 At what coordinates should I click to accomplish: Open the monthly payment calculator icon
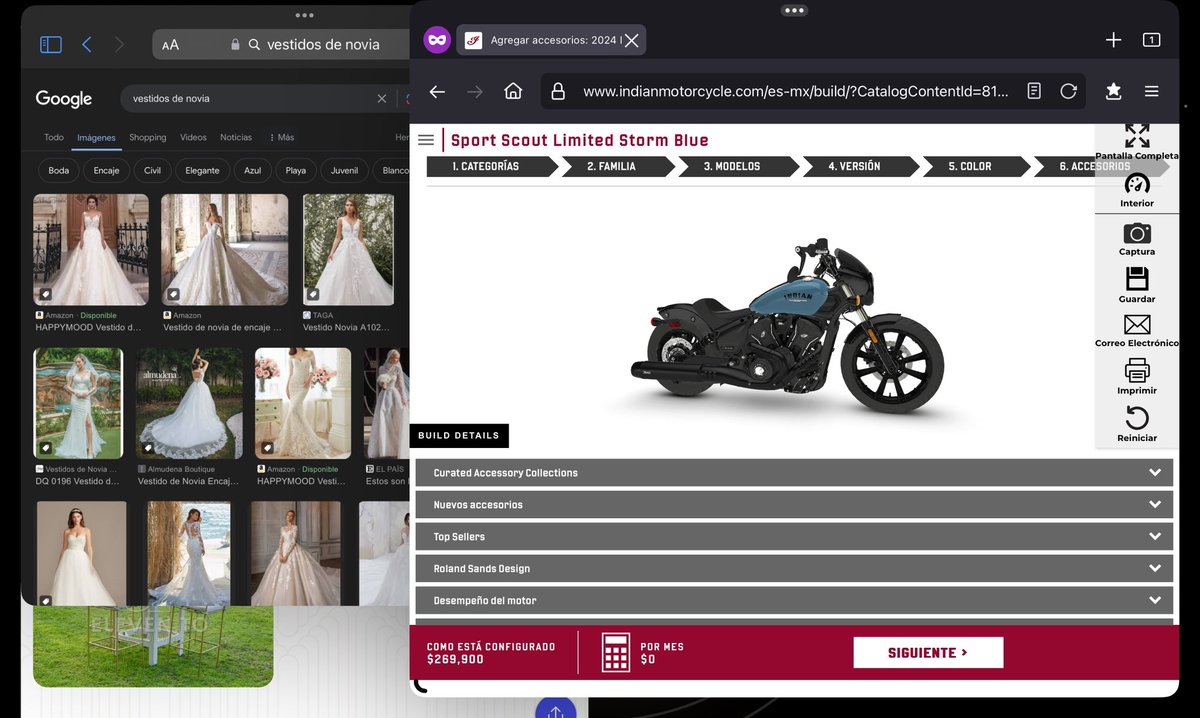click(x=615, y=652)
